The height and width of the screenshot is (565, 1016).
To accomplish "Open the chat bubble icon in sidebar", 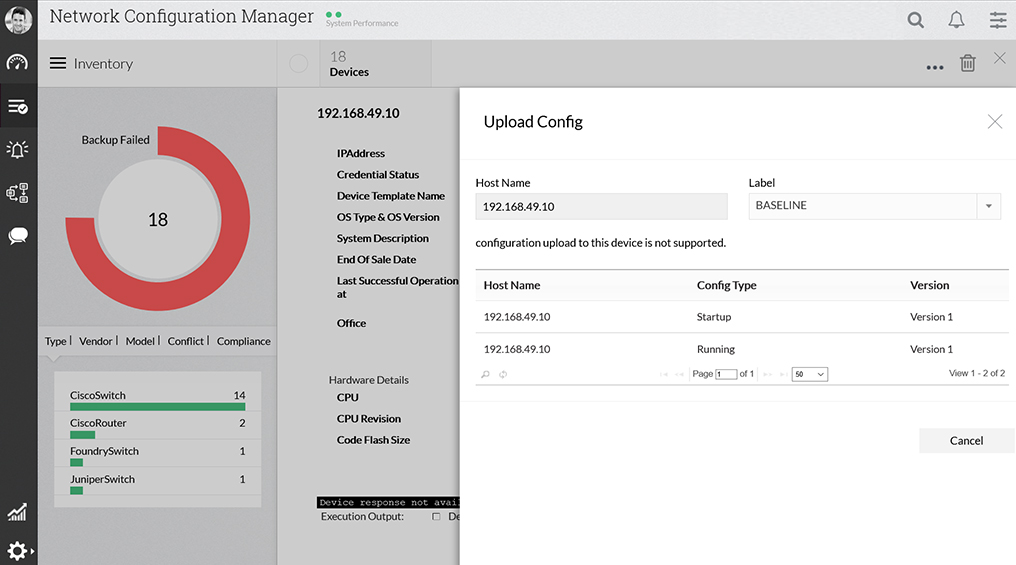I will click(18, 237).
